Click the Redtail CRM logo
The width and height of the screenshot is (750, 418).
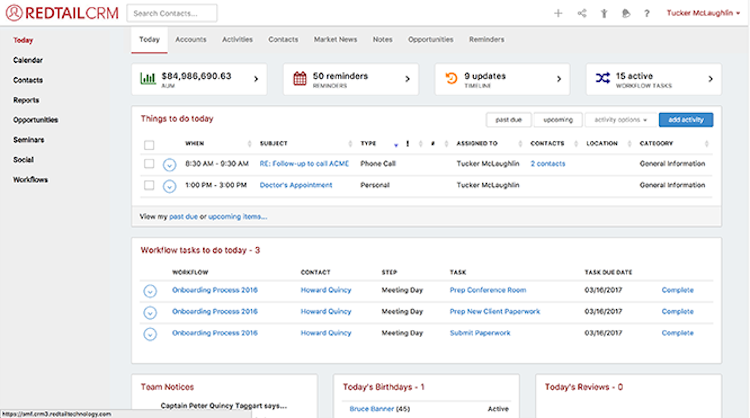click(x=62, y=13)
